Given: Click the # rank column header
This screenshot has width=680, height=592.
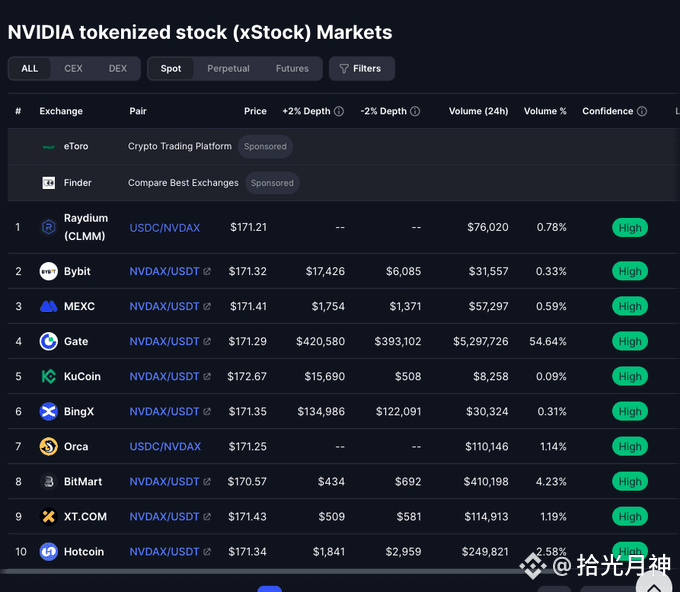Looking at the screenshot, I should (18, 111).
